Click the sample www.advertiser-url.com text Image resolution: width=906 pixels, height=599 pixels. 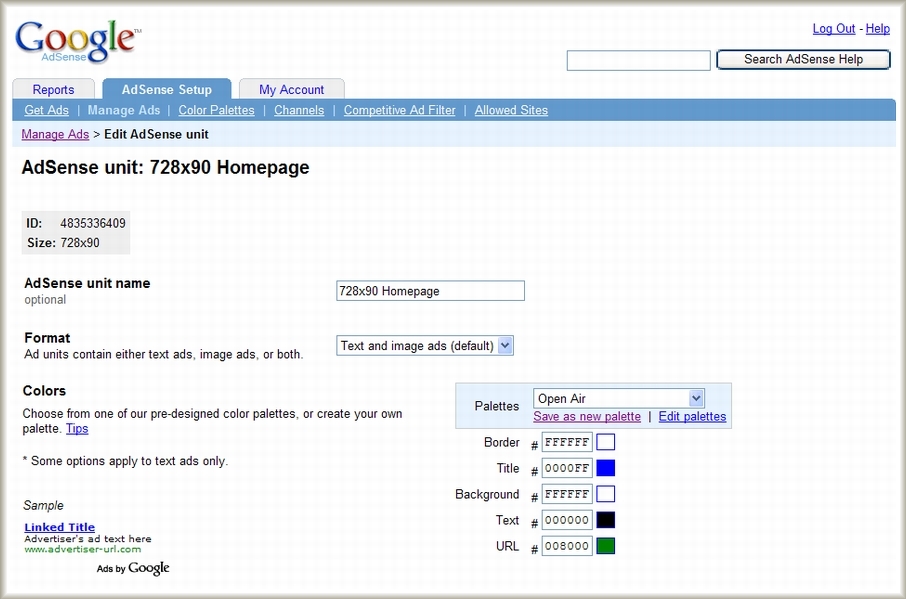click(83, 549)
